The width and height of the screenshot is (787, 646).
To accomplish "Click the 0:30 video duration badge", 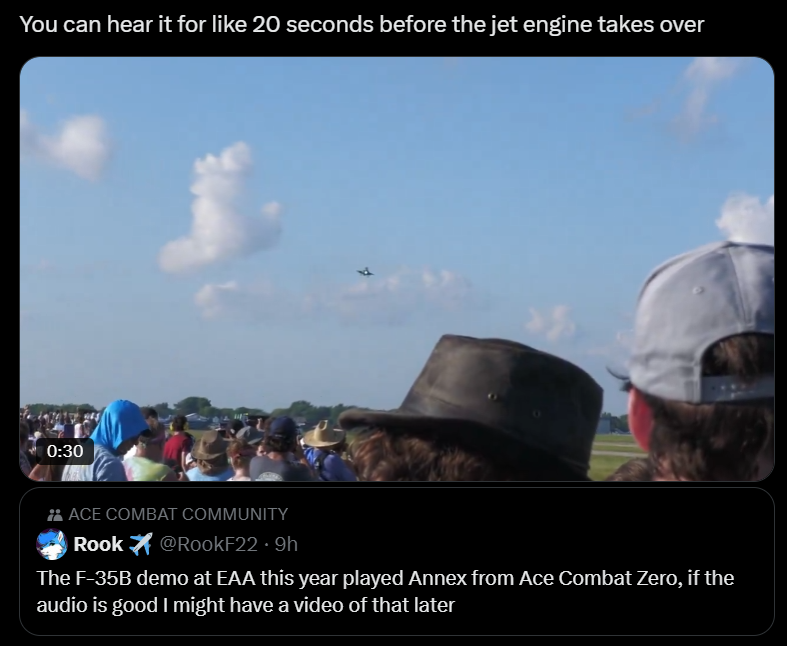I will [x=65, y=451].
